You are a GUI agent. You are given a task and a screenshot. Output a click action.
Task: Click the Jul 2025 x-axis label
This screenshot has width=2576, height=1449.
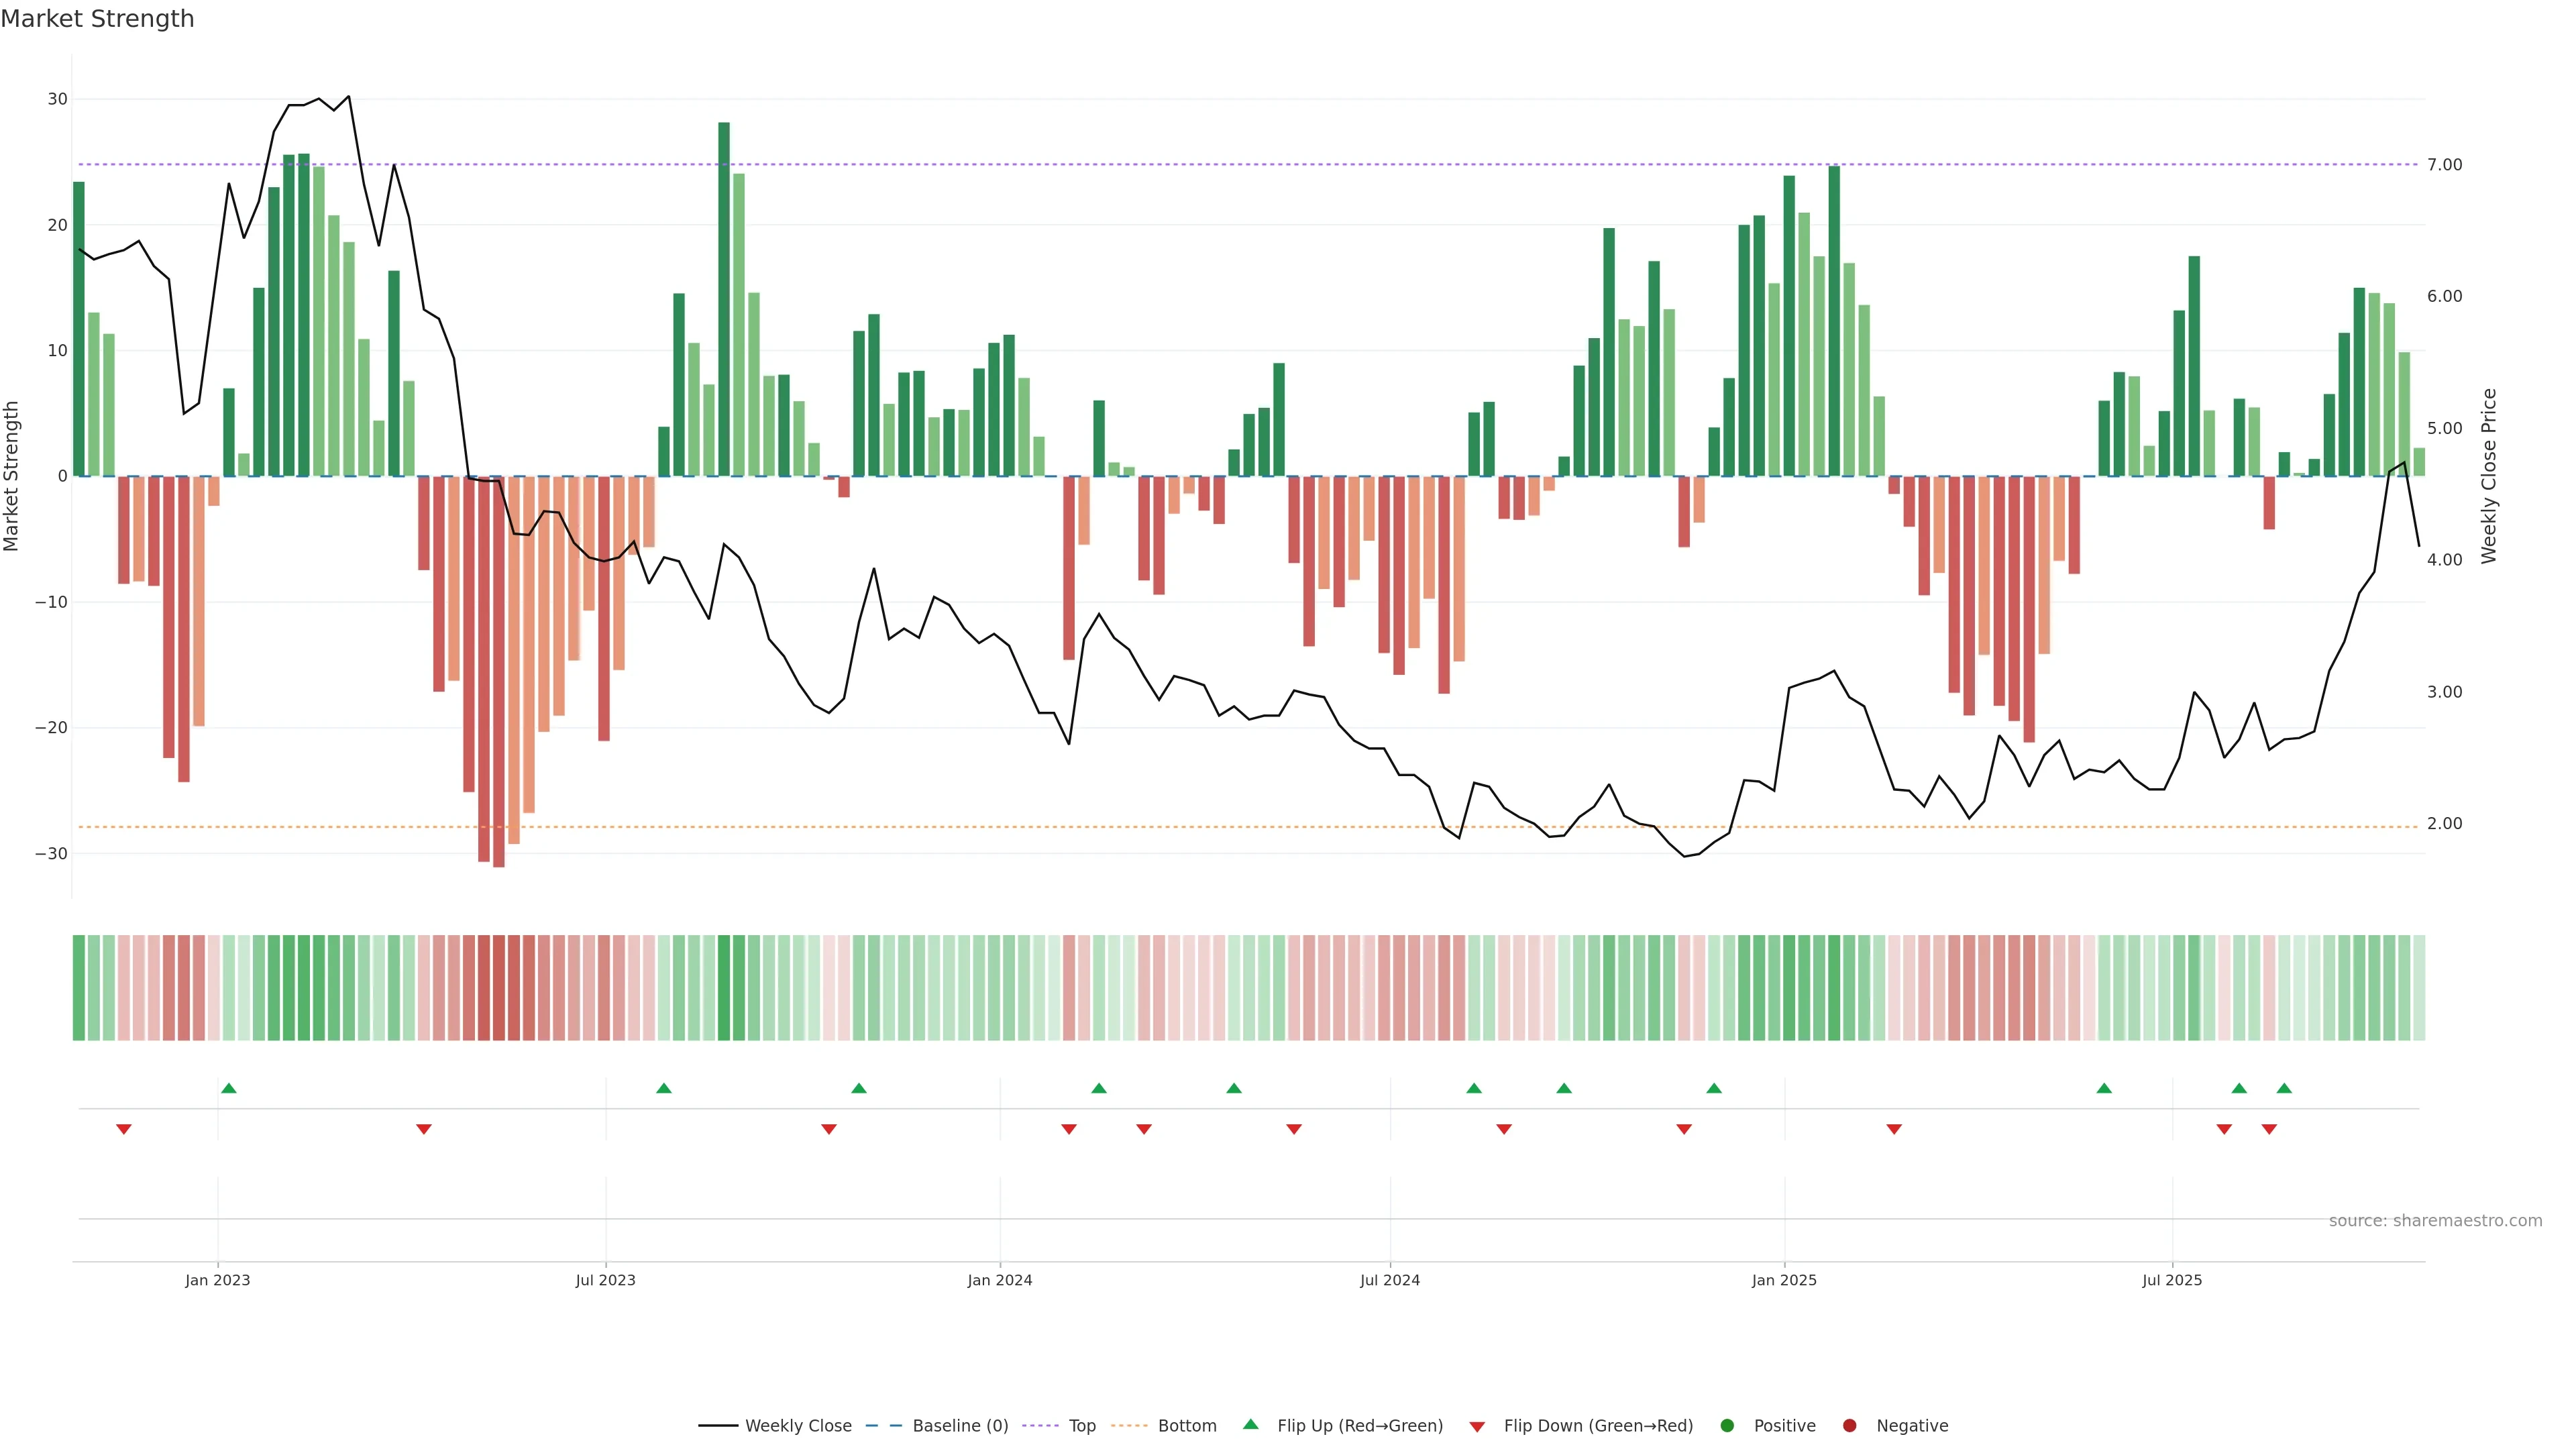pos(2172,1280)
